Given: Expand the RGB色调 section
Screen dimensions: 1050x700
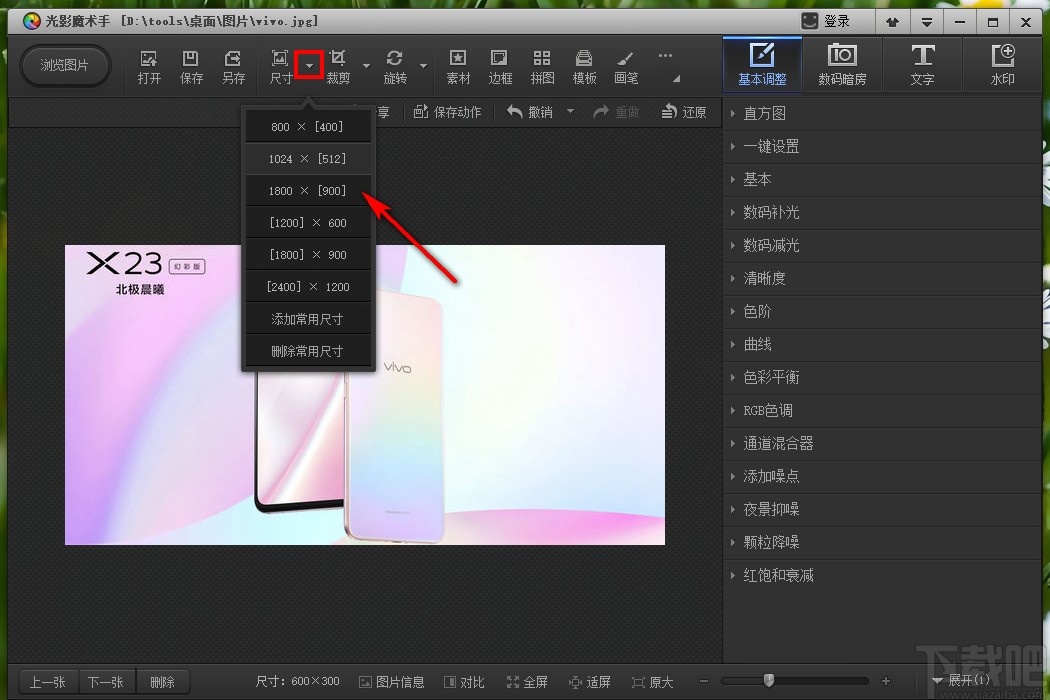Looking at the screenshot, I should [x=883, y=410].
